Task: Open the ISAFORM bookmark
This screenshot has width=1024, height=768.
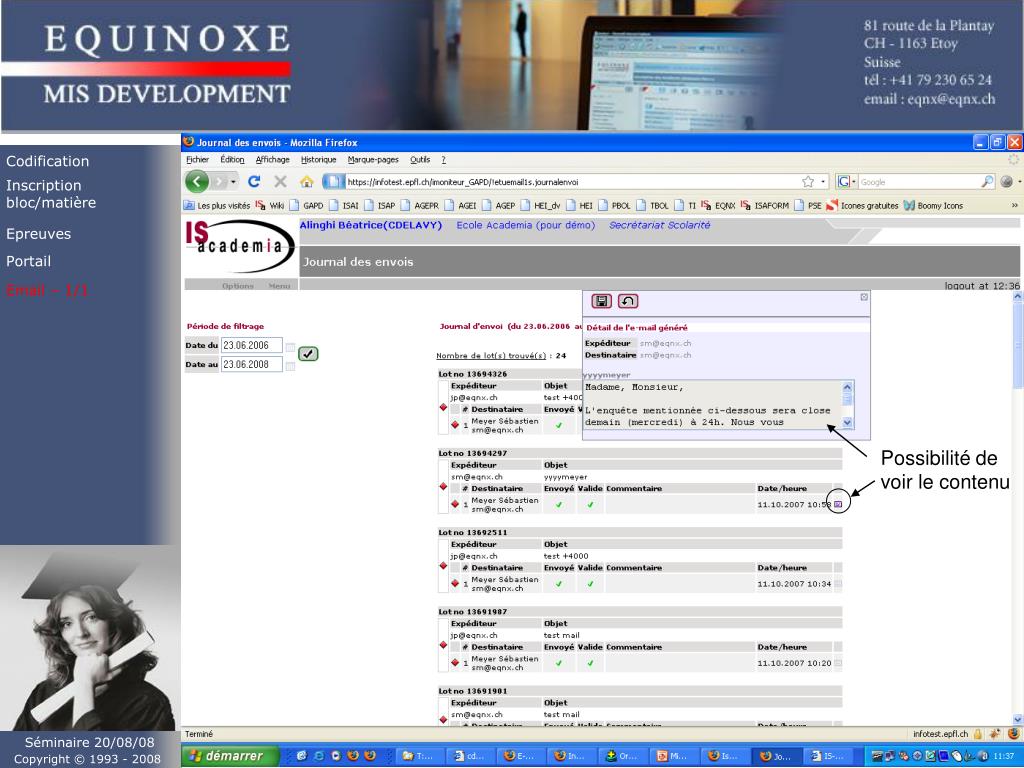Action: (x=765, y=205)
